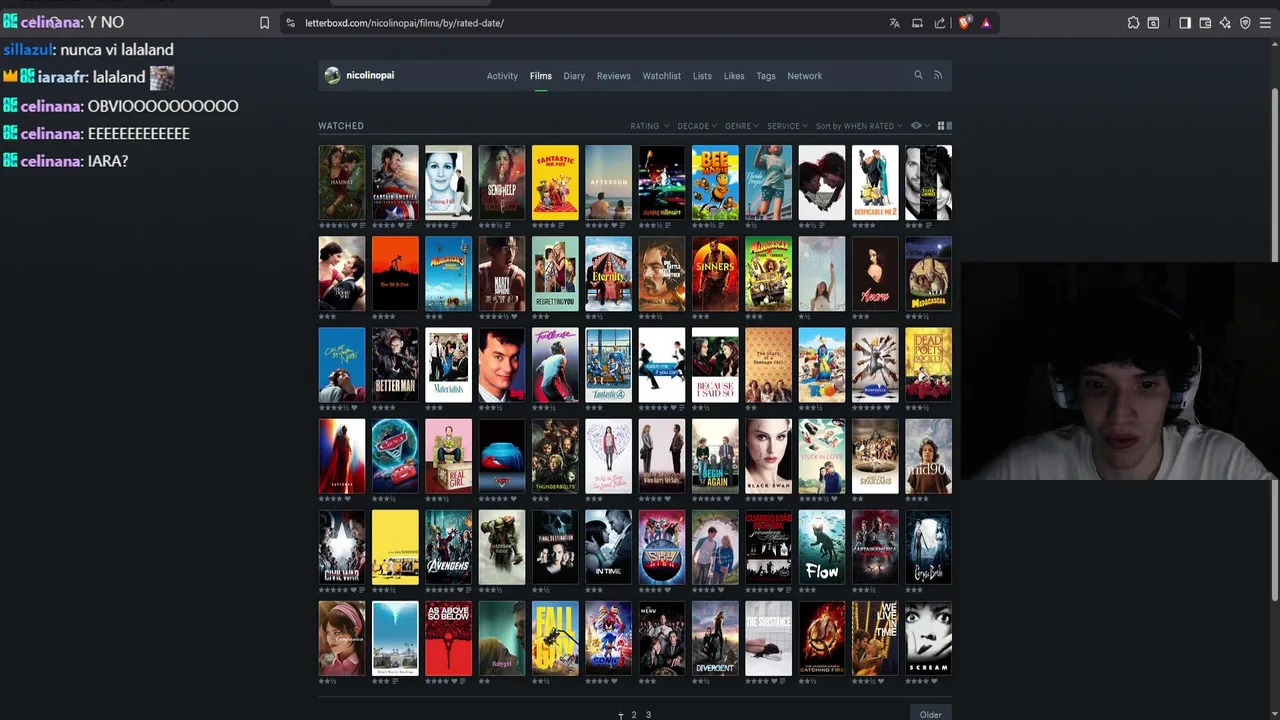
Task: Open the Sinners poster
Action: (x=715, y=274)
